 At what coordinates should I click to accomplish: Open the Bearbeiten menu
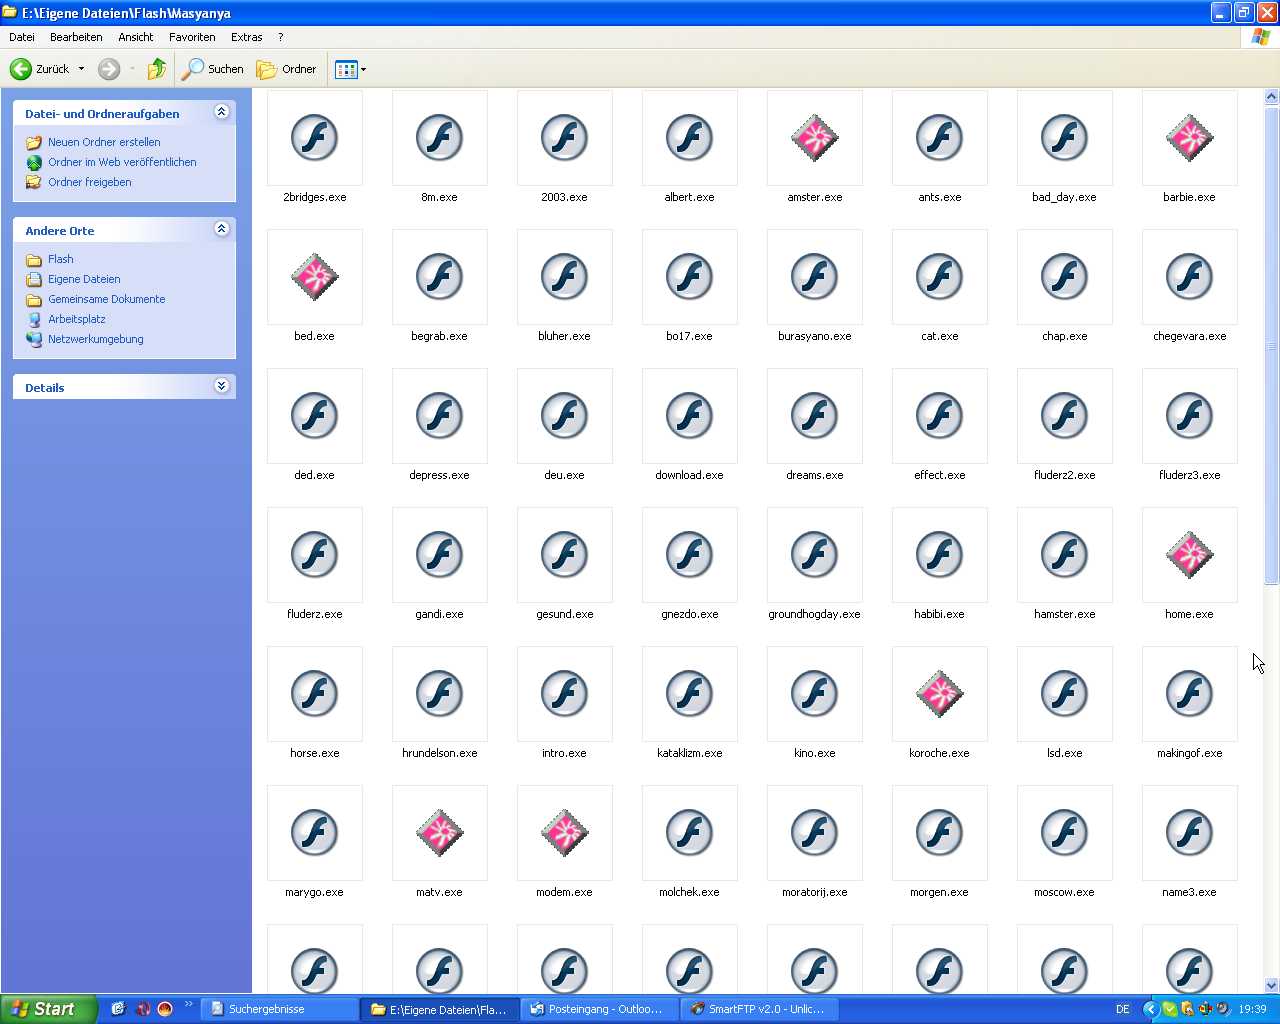(76, 37)
